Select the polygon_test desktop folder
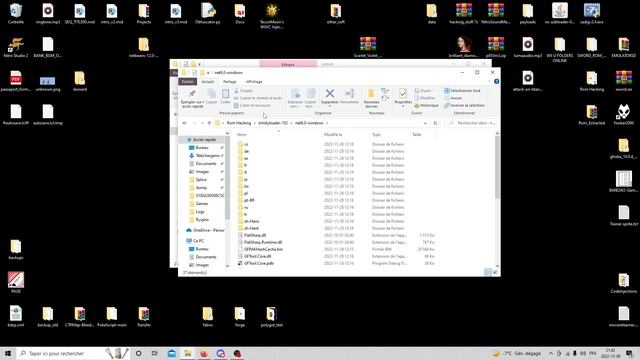Image resolution: width=640 pixels, height=360 pixels. (x=271, y=317)
